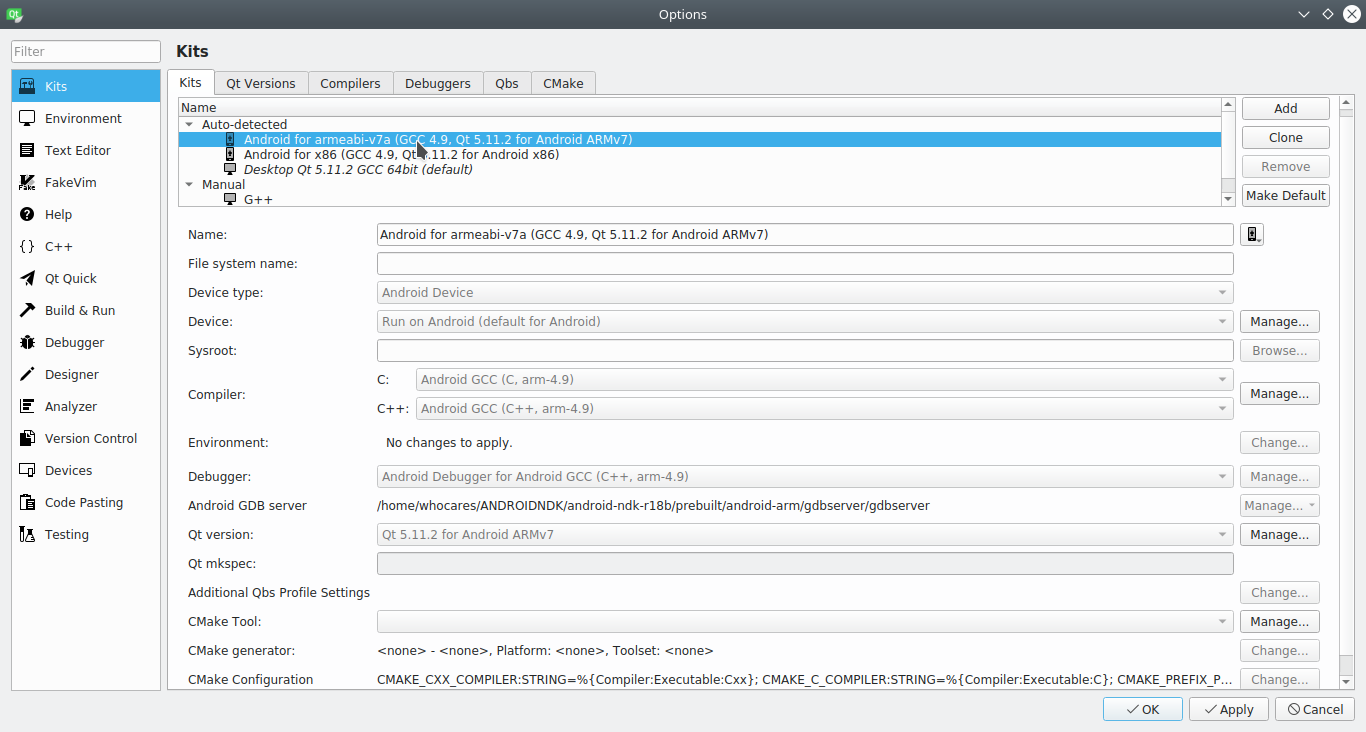Open the Device type dropdown
This screenshot has width=1366, height=732.
[805, 293]
